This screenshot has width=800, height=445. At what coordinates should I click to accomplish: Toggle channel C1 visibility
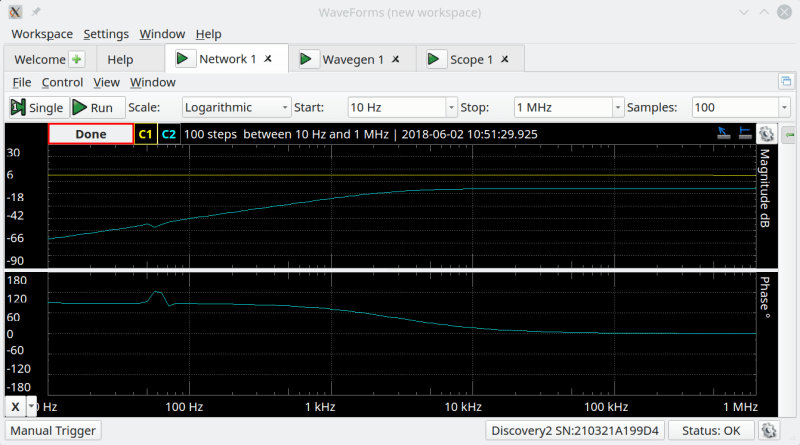(x=145, y=134)
